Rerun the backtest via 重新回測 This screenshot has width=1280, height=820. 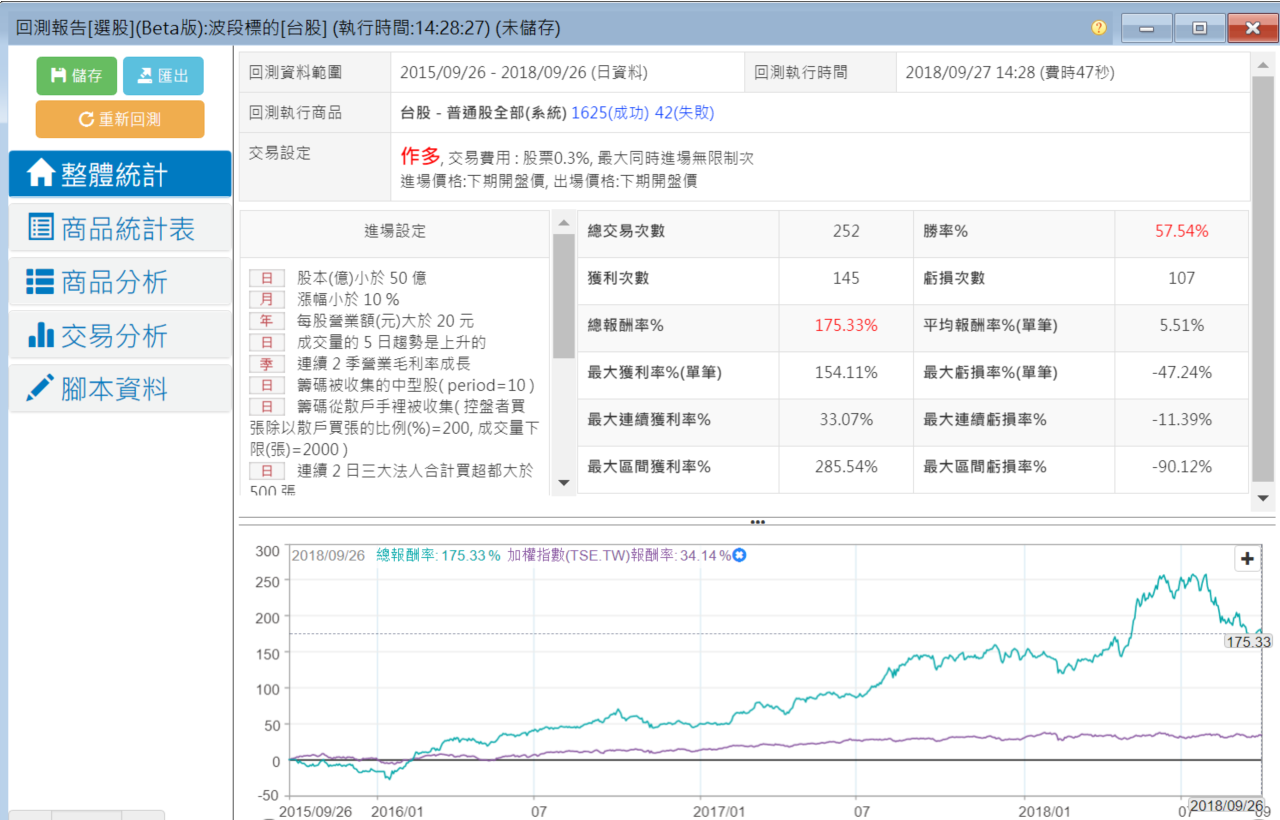coord(120,119)
